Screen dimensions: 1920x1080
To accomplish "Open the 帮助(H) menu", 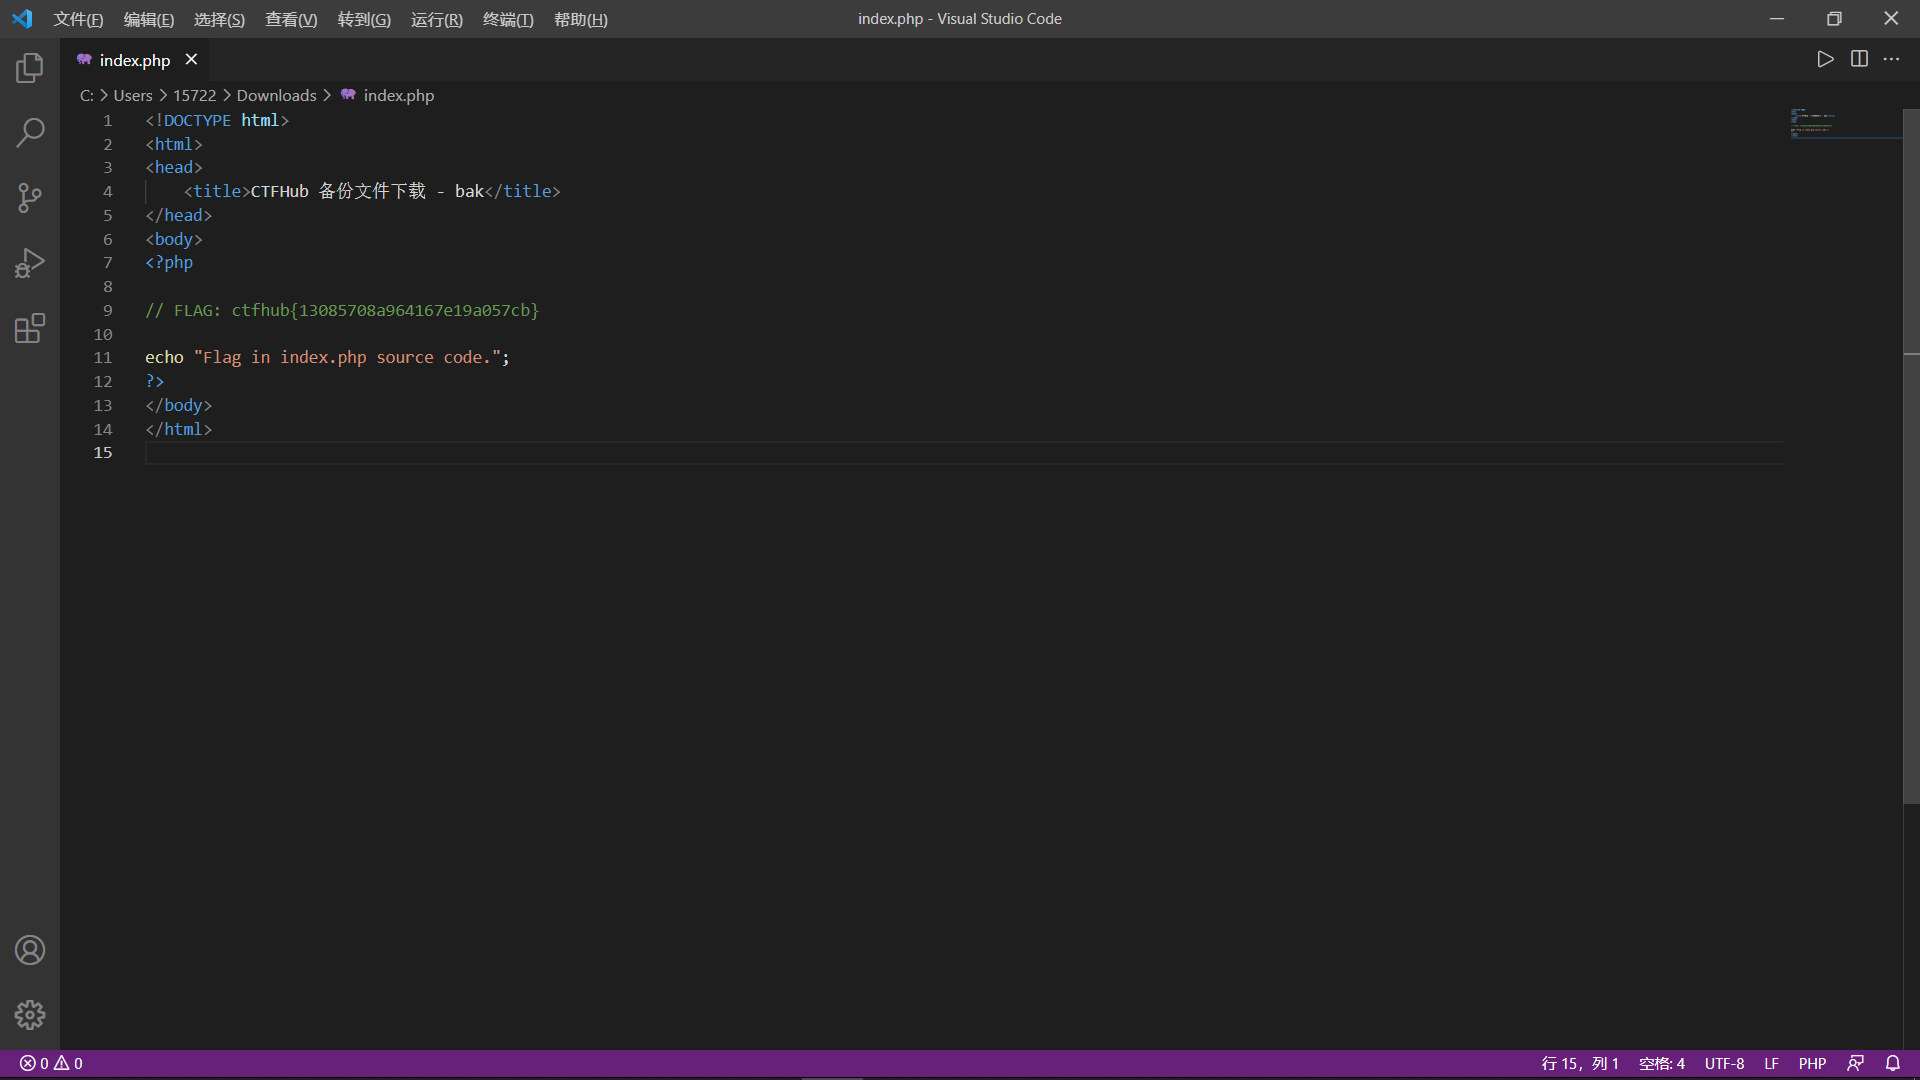I will [581, 19].
